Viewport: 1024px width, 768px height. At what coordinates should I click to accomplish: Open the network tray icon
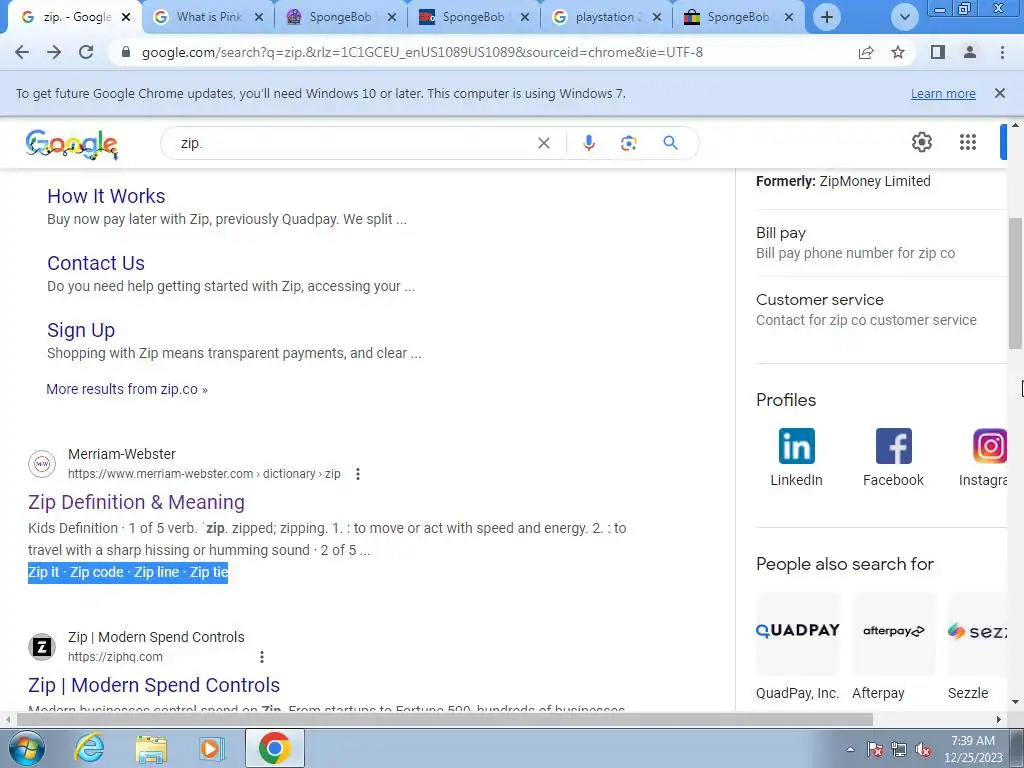pos(899,750)
